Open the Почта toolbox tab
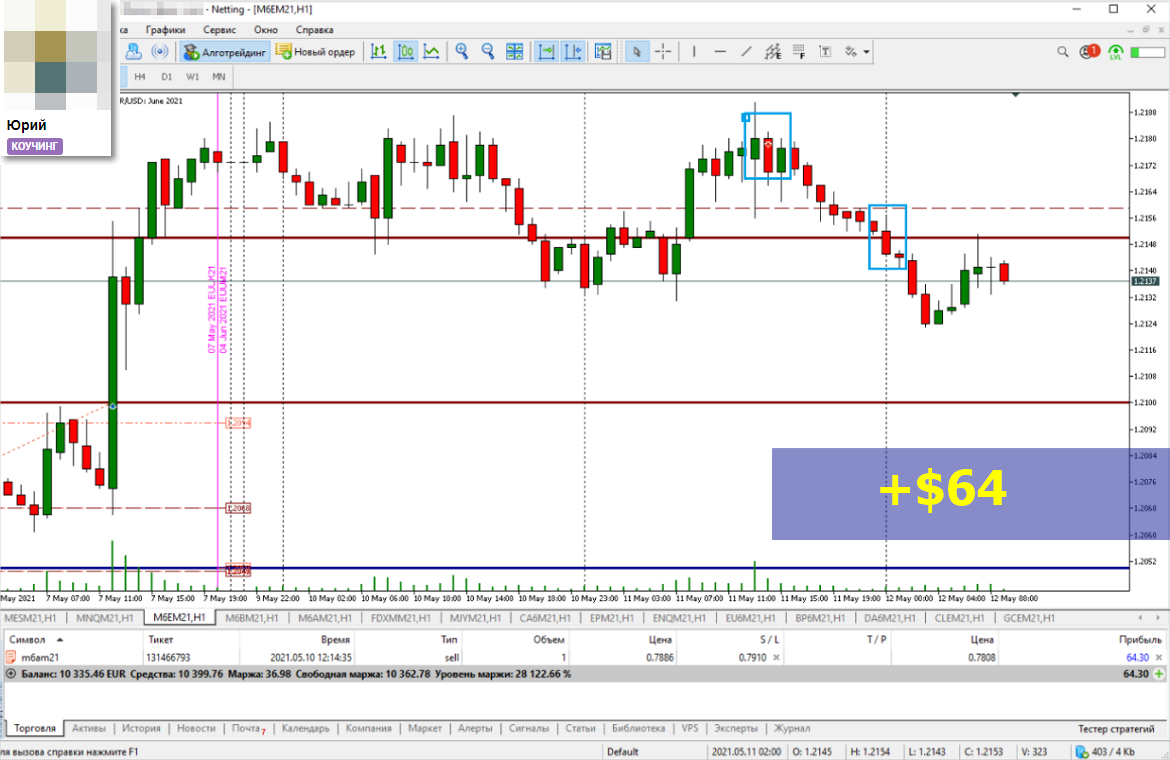Screen dimensions: 1170x760 [x=248, y=728]
